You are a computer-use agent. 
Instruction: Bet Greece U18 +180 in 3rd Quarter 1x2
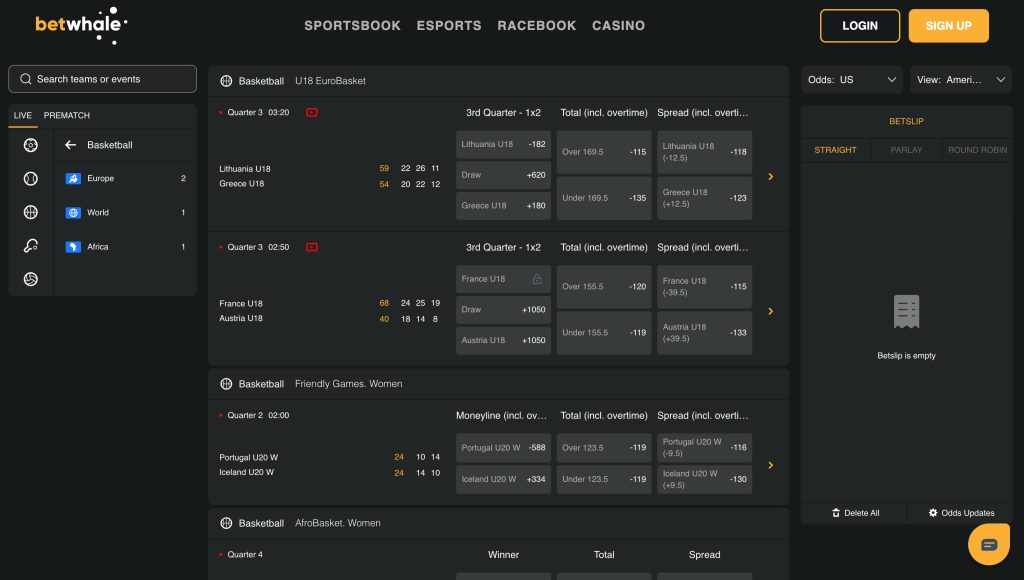[503, 206]
